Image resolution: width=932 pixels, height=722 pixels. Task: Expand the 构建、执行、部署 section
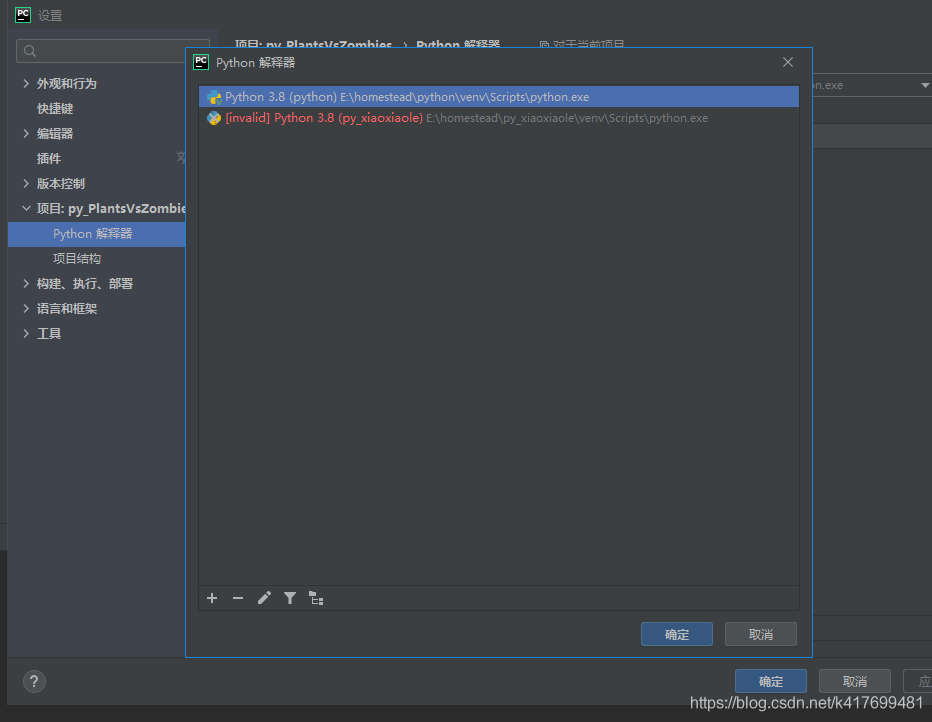point(26,284)
